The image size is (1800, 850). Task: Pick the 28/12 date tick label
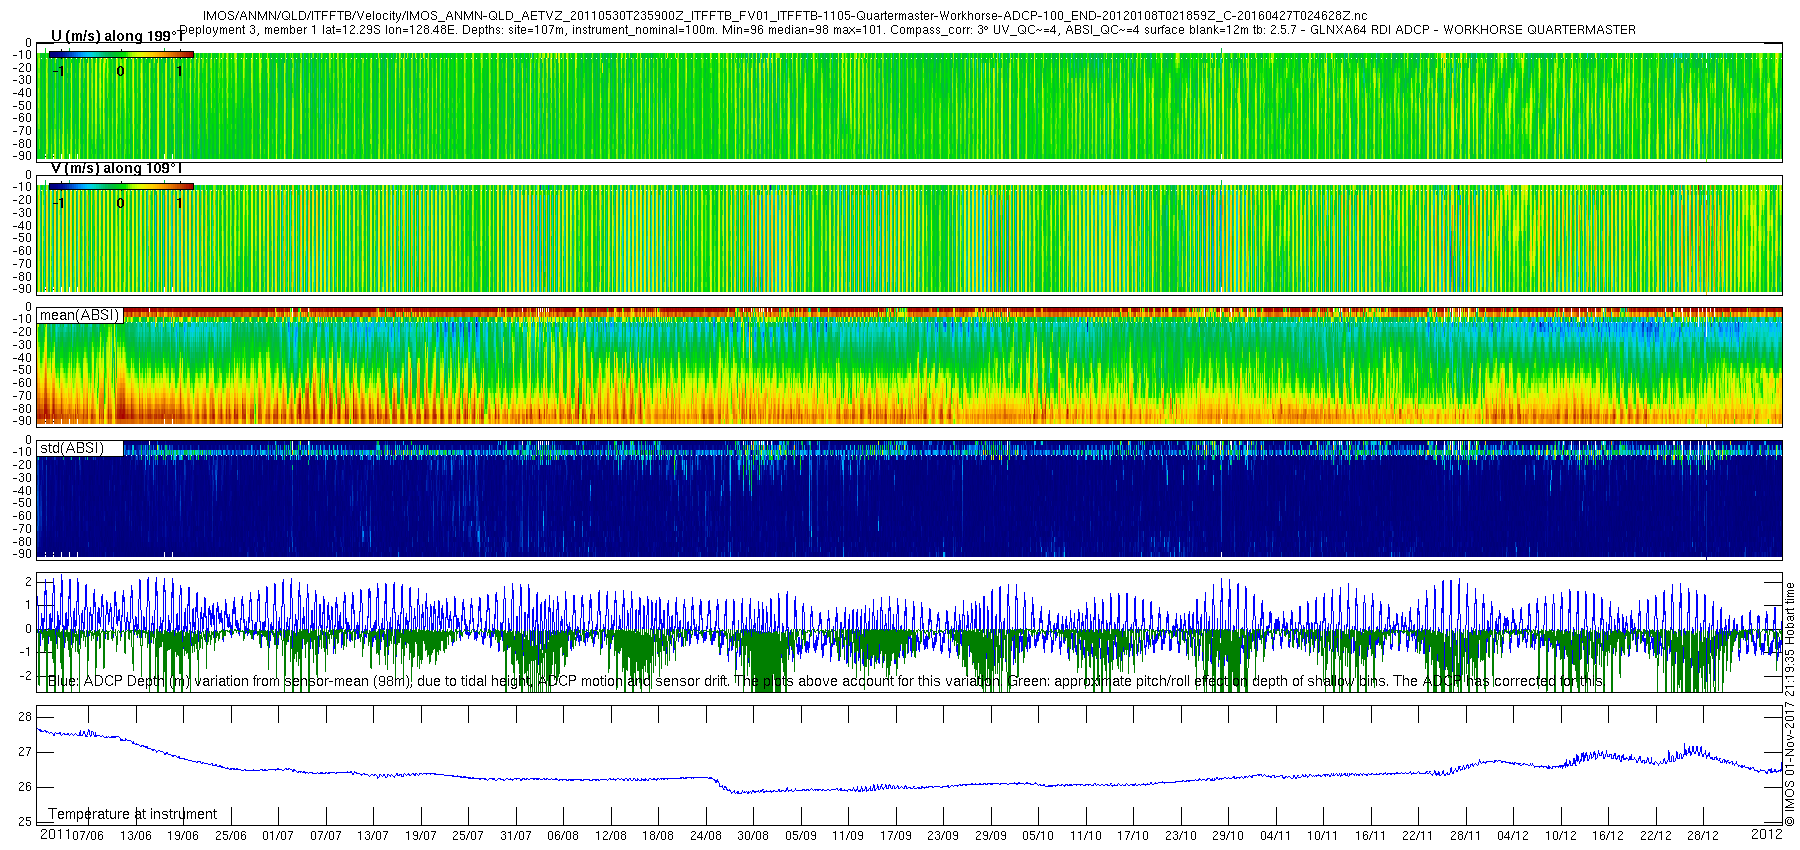[x=1702, y=835]
